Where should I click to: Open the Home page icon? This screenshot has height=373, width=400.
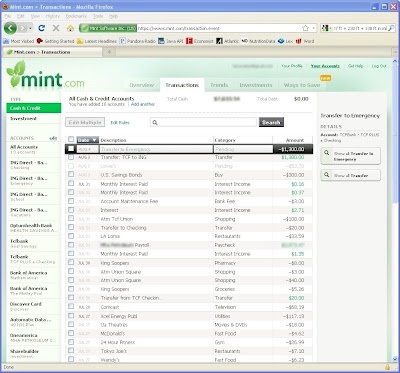[x=70, y=28]
